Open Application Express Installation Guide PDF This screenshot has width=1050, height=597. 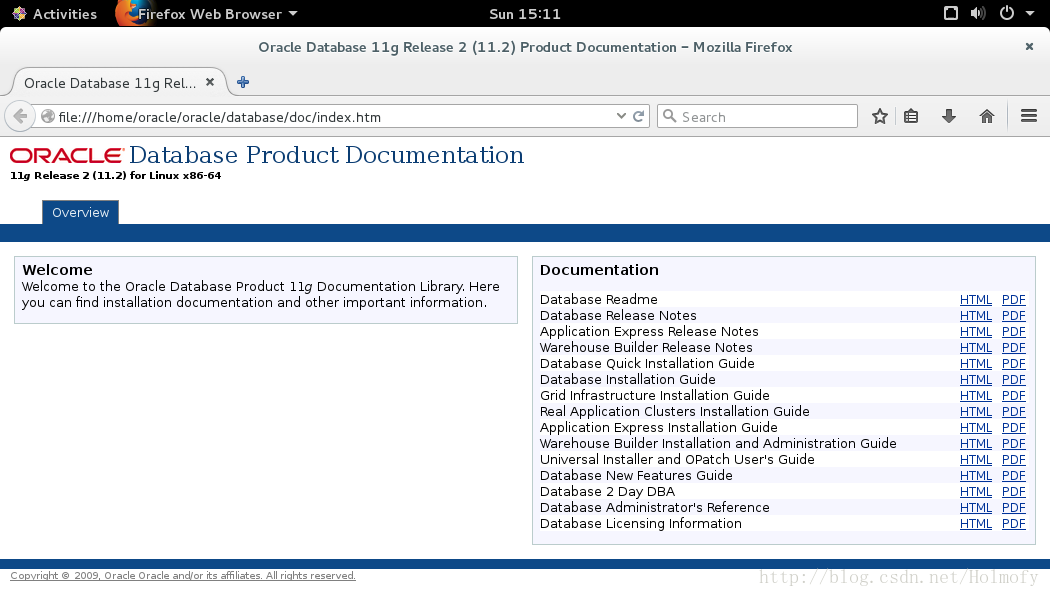click(1014, 428)
